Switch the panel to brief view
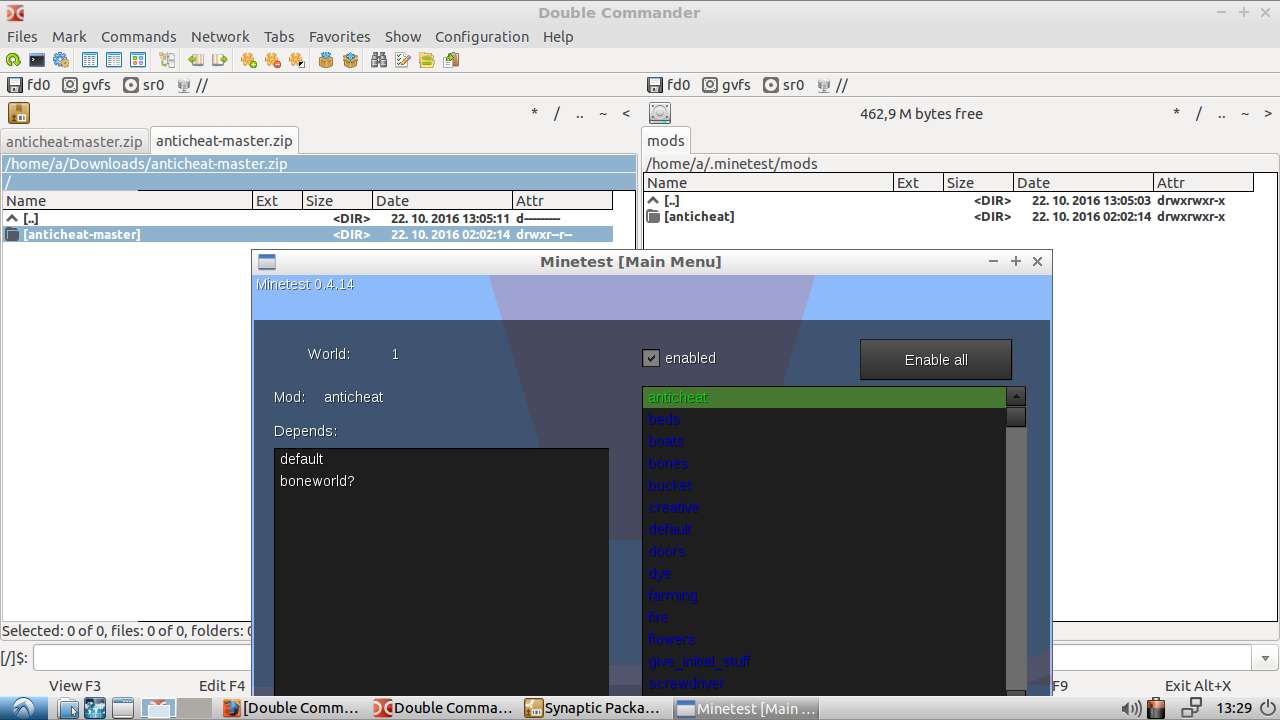 [x=90, y=59]
